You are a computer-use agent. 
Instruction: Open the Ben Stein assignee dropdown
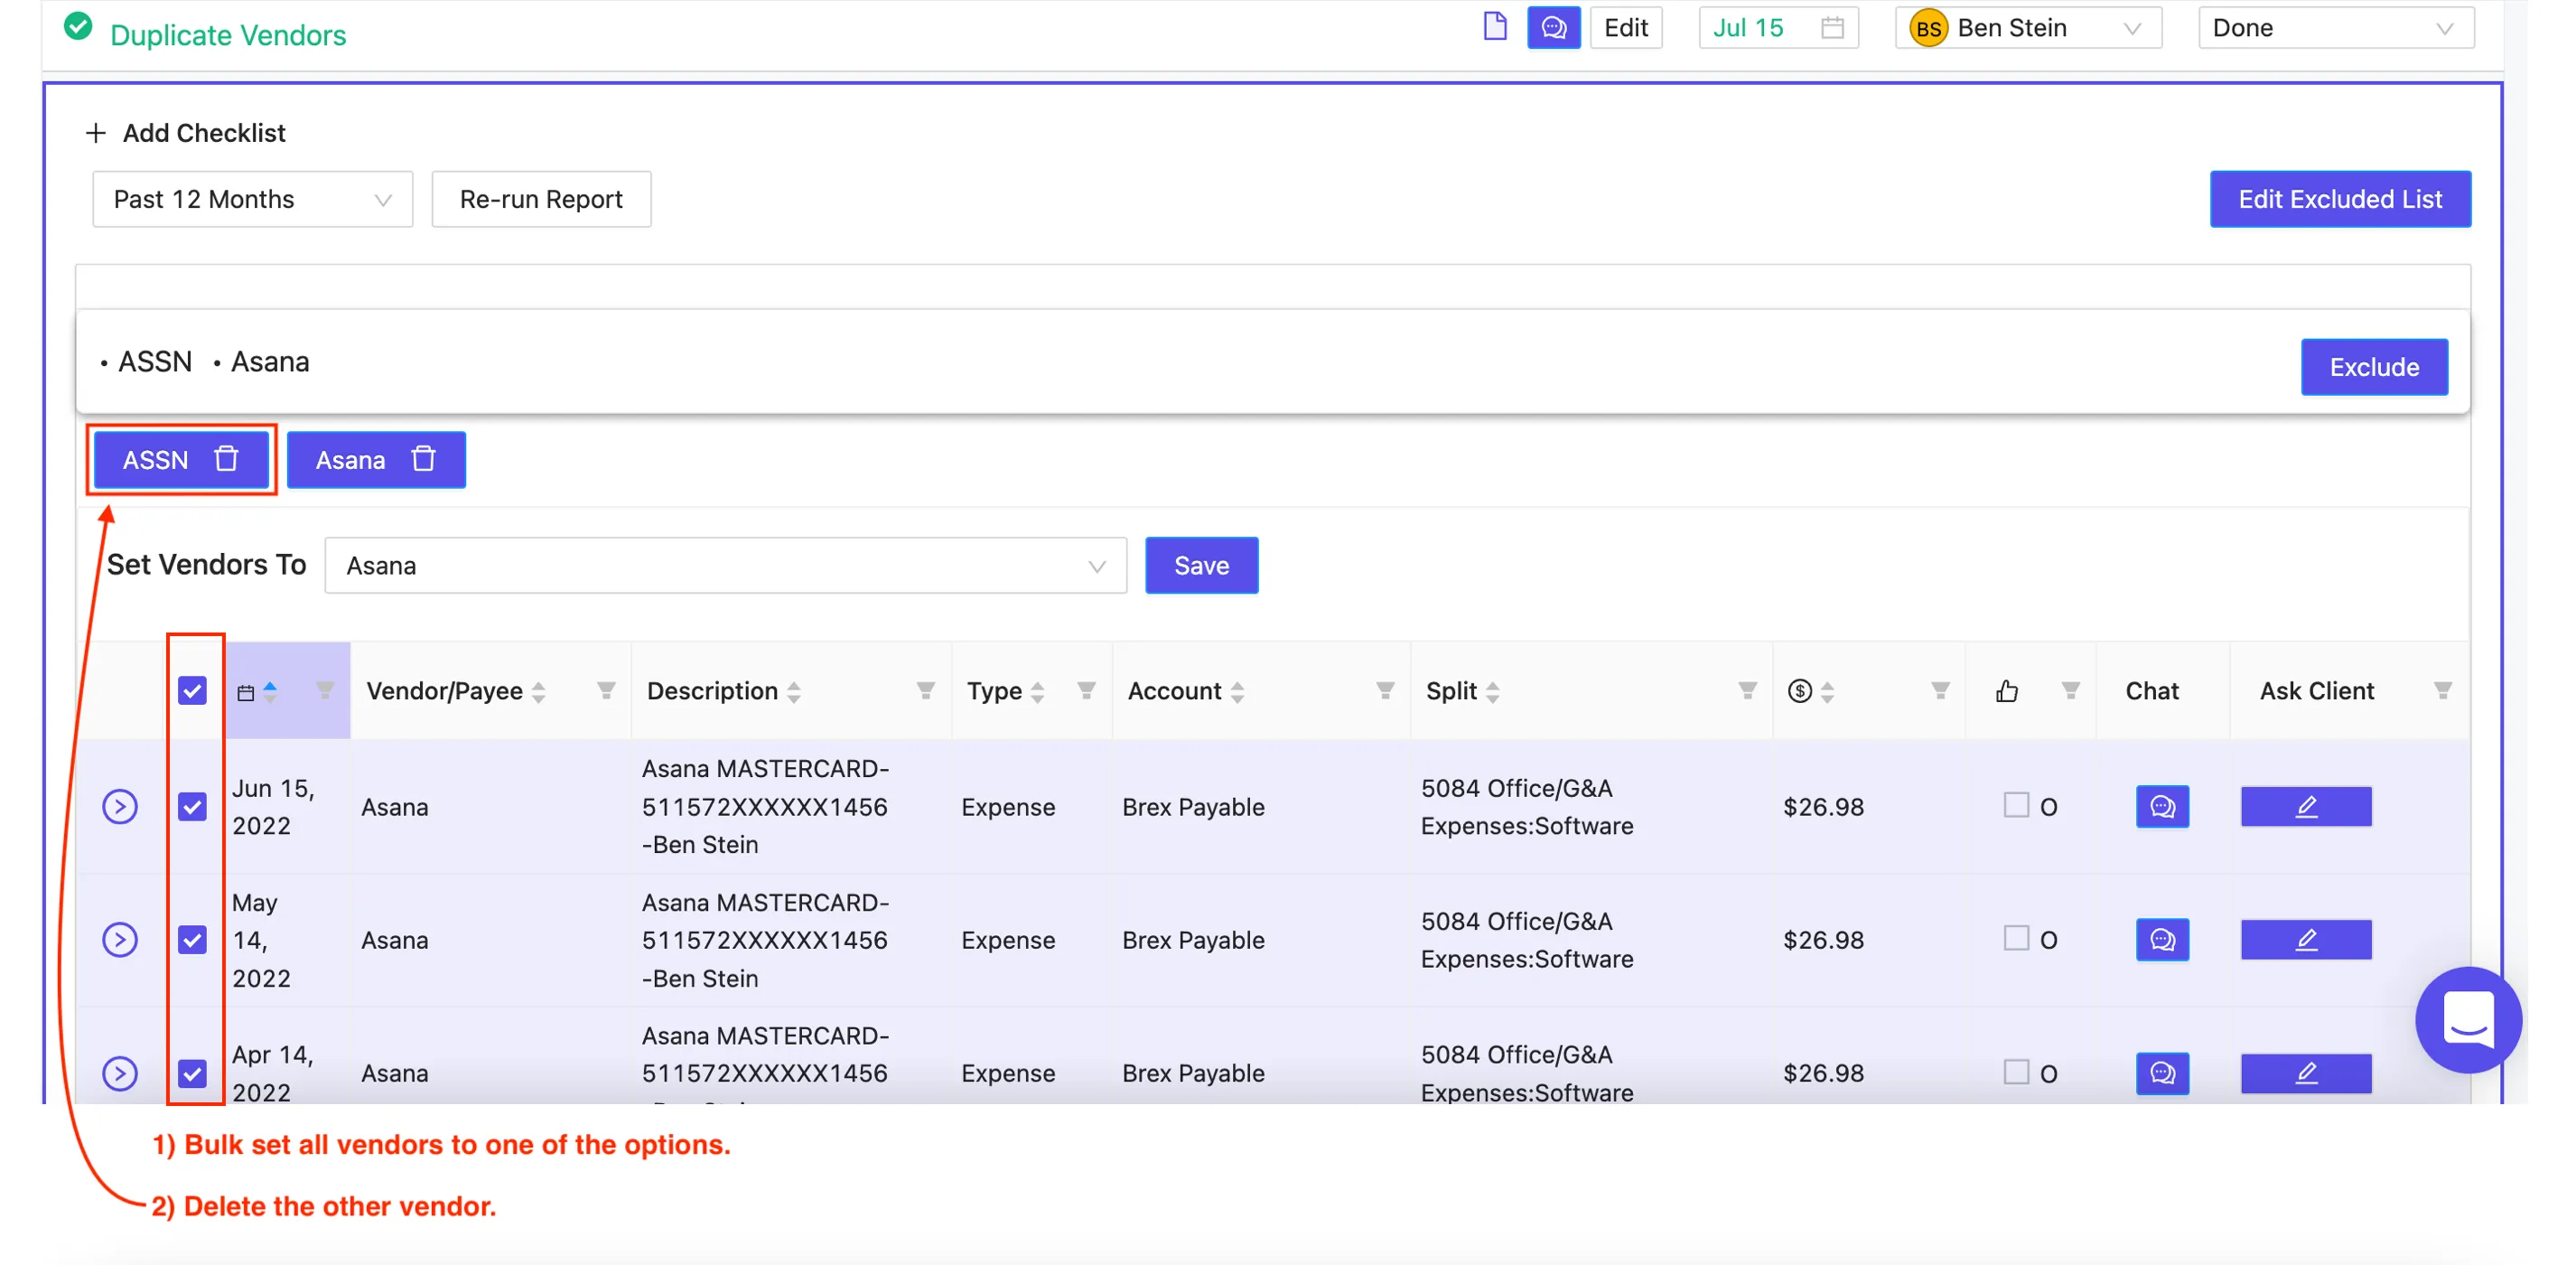pos(2027,27)
